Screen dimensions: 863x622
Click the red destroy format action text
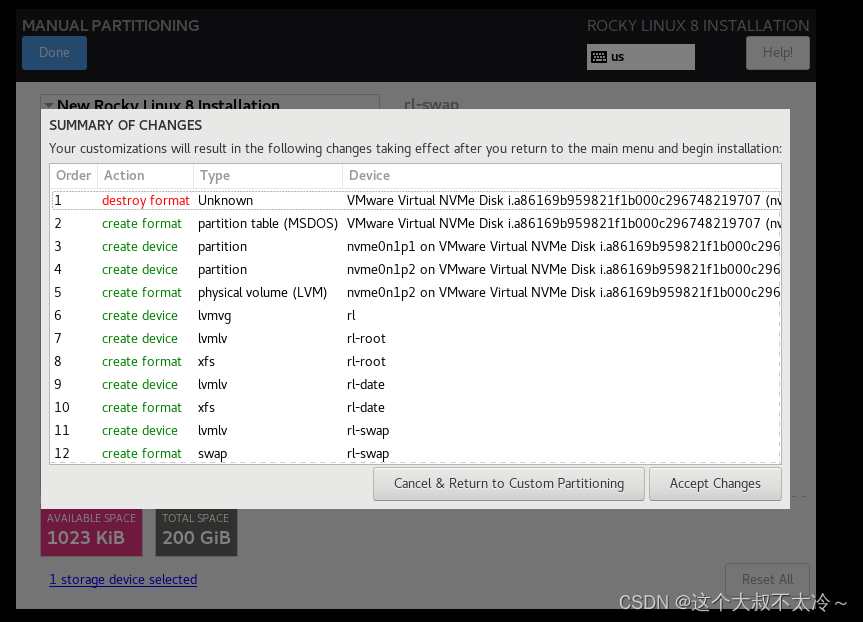tap(145, 200)
